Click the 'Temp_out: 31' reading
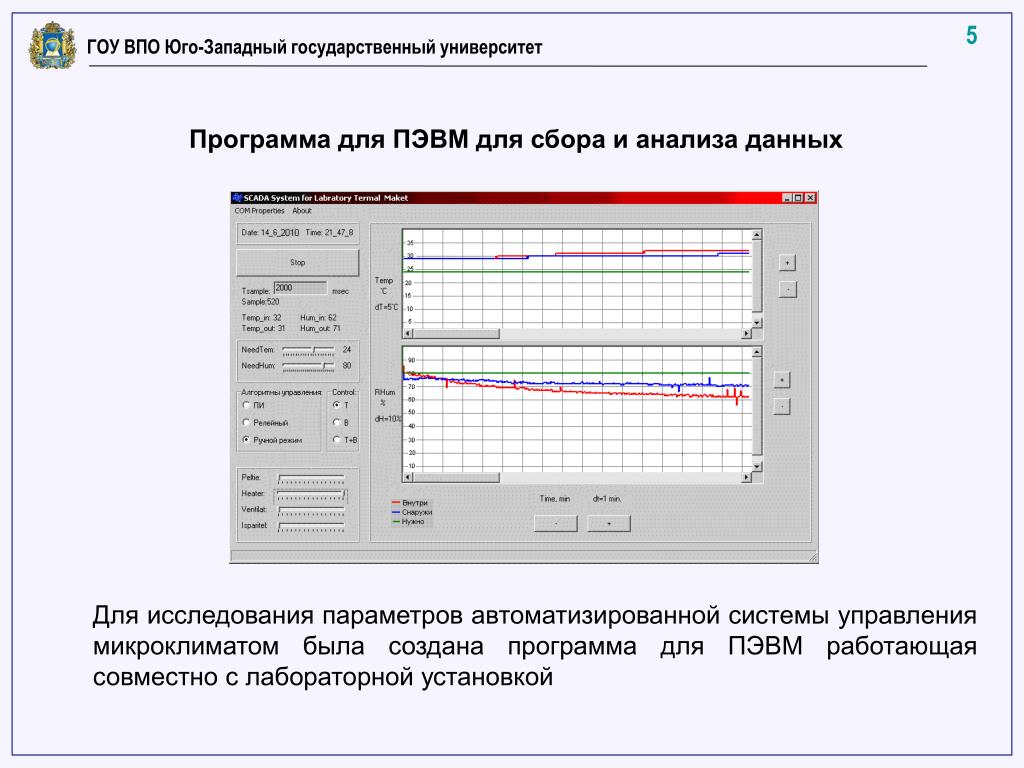This screenshot has width=1024, height=768. 263,328
